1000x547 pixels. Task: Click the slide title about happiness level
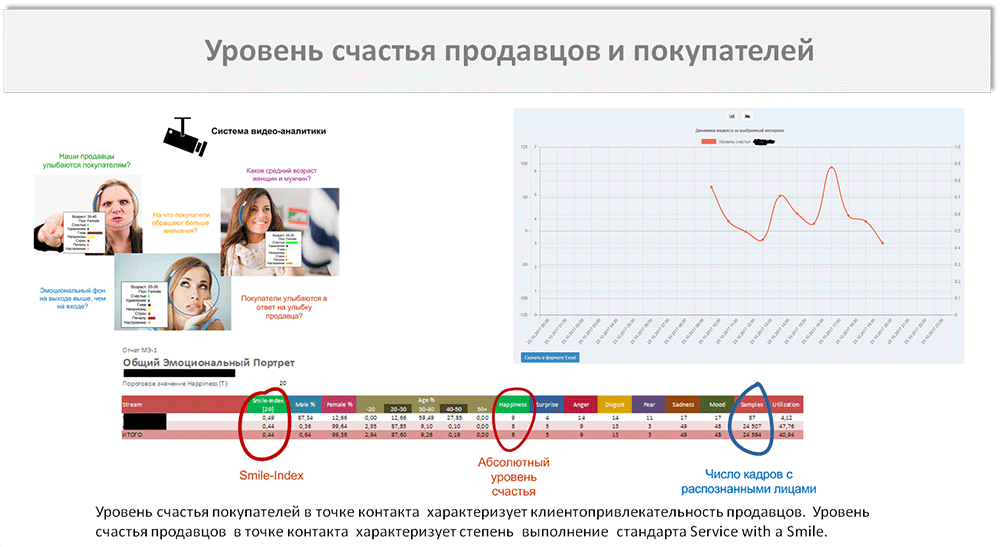pos(510,51)
